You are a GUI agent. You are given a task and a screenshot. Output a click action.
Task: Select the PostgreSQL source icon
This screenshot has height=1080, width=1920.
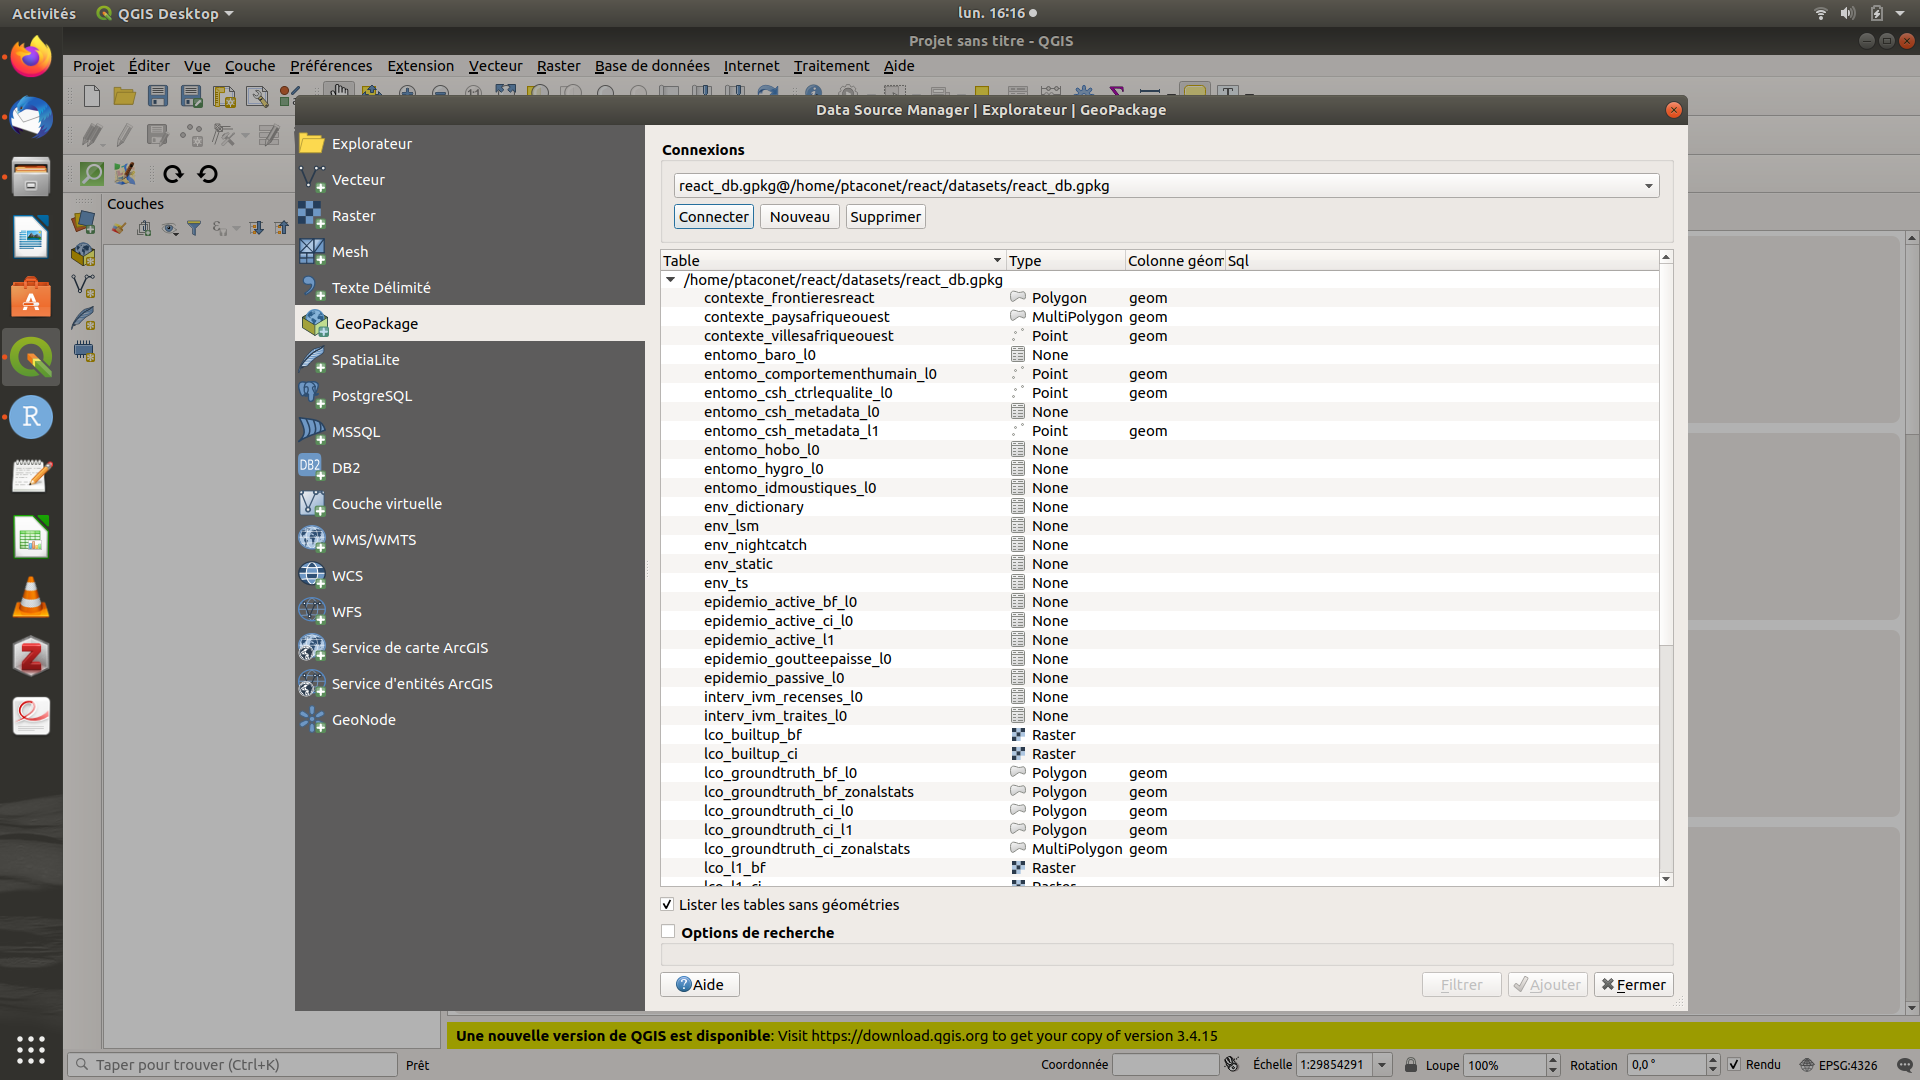[x=312, y=395]
